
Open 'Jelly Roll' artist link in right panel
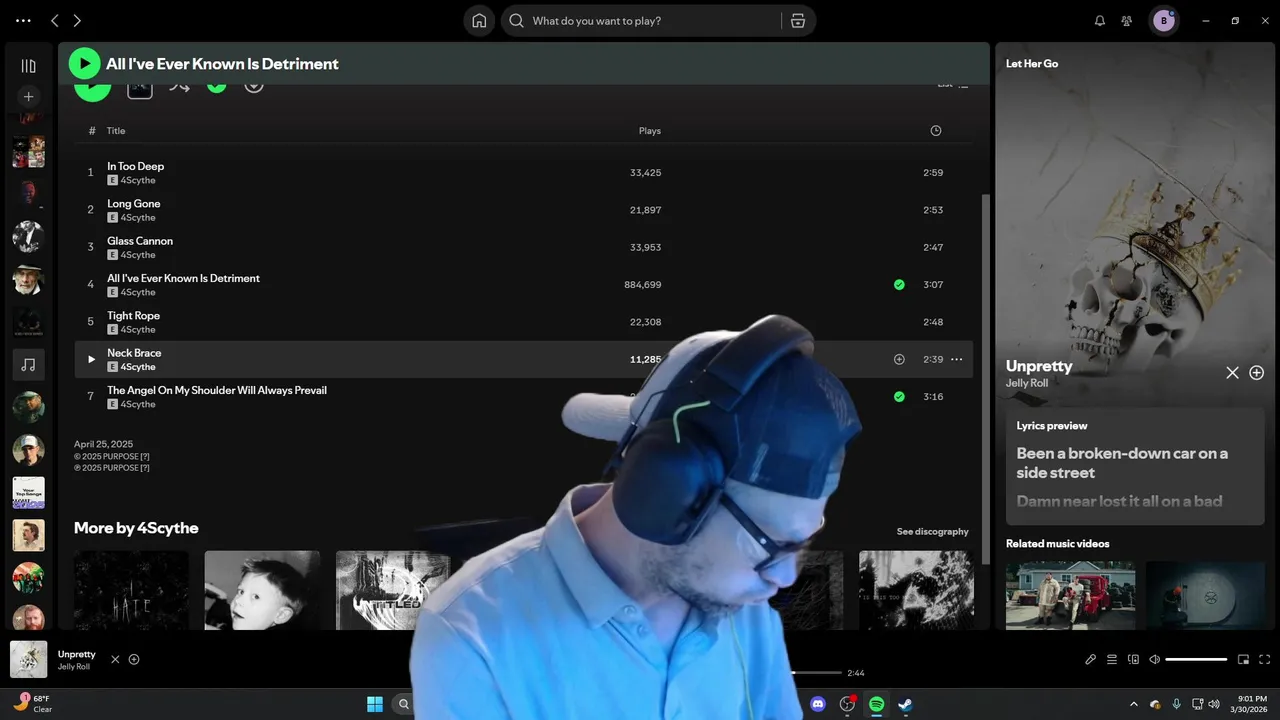(1027, 383)
